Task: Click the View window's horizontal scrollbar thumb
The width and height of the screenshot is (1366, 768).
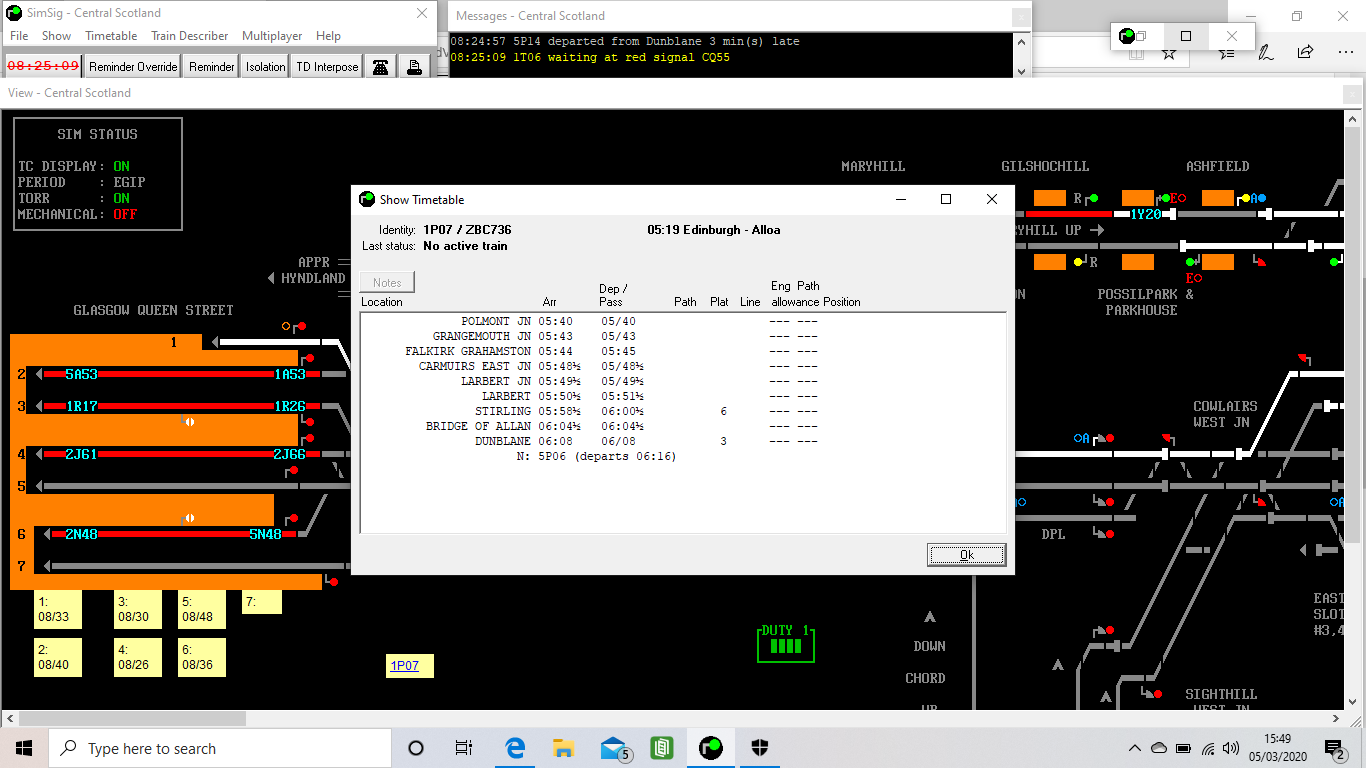Action: click(x=132, y=718)
